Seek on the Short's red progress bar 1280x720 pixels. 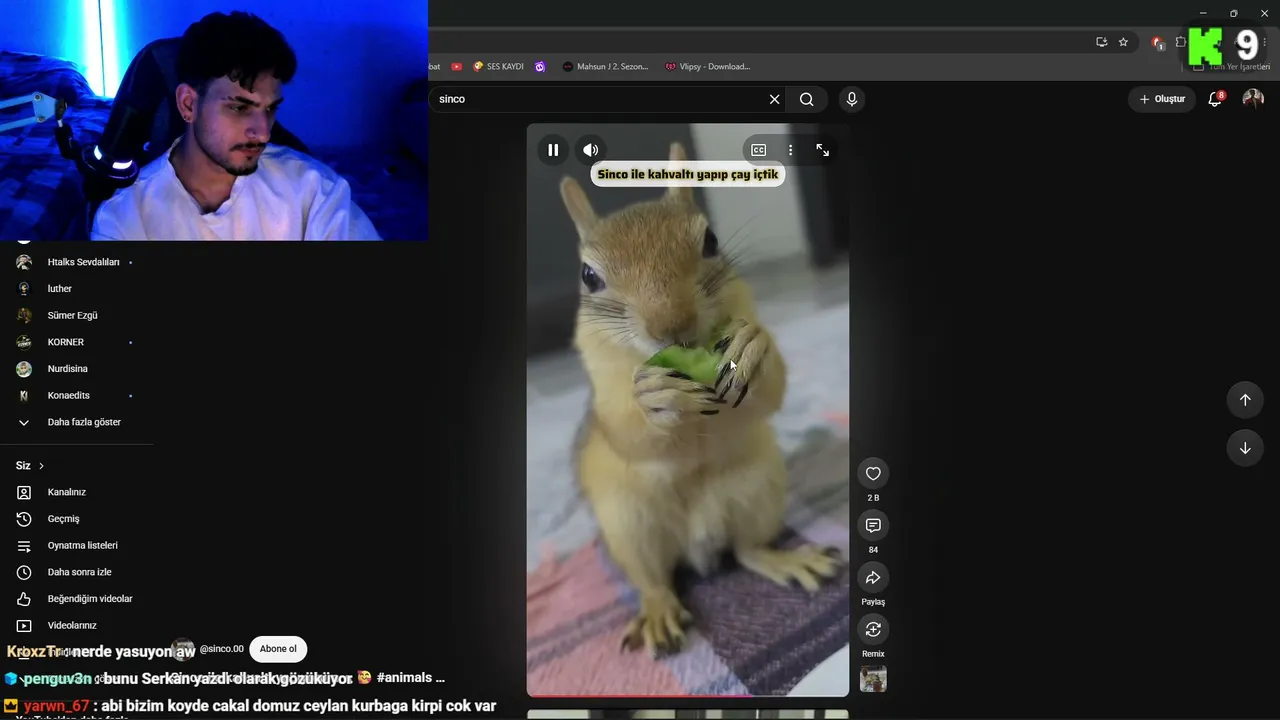tap(688, 695)
